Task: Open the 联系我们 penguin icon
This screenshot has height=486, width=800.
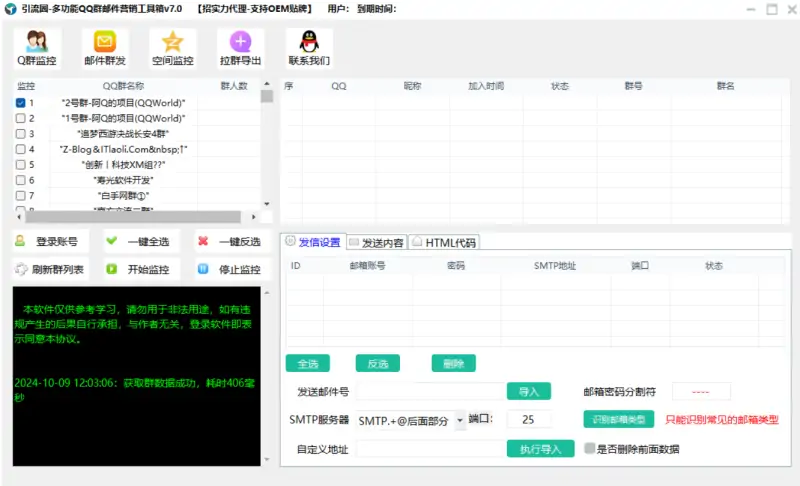Action: pyautogui.click(x=309, y=41)
